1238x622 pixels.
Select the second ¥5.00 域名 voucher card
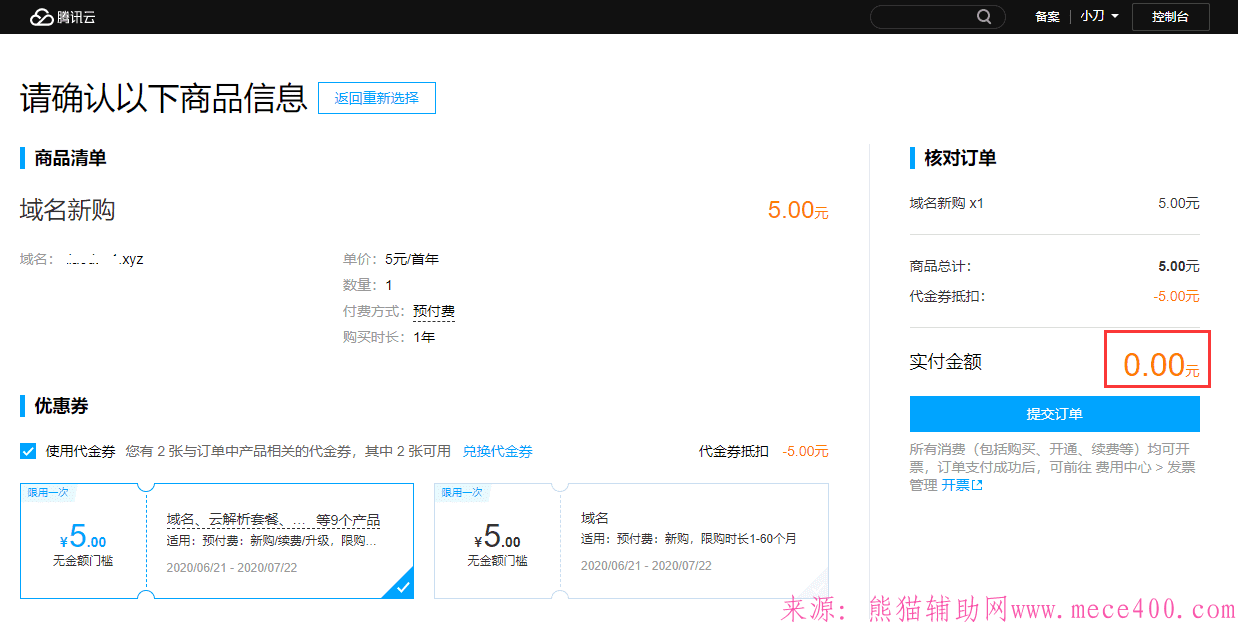(629, 540)
